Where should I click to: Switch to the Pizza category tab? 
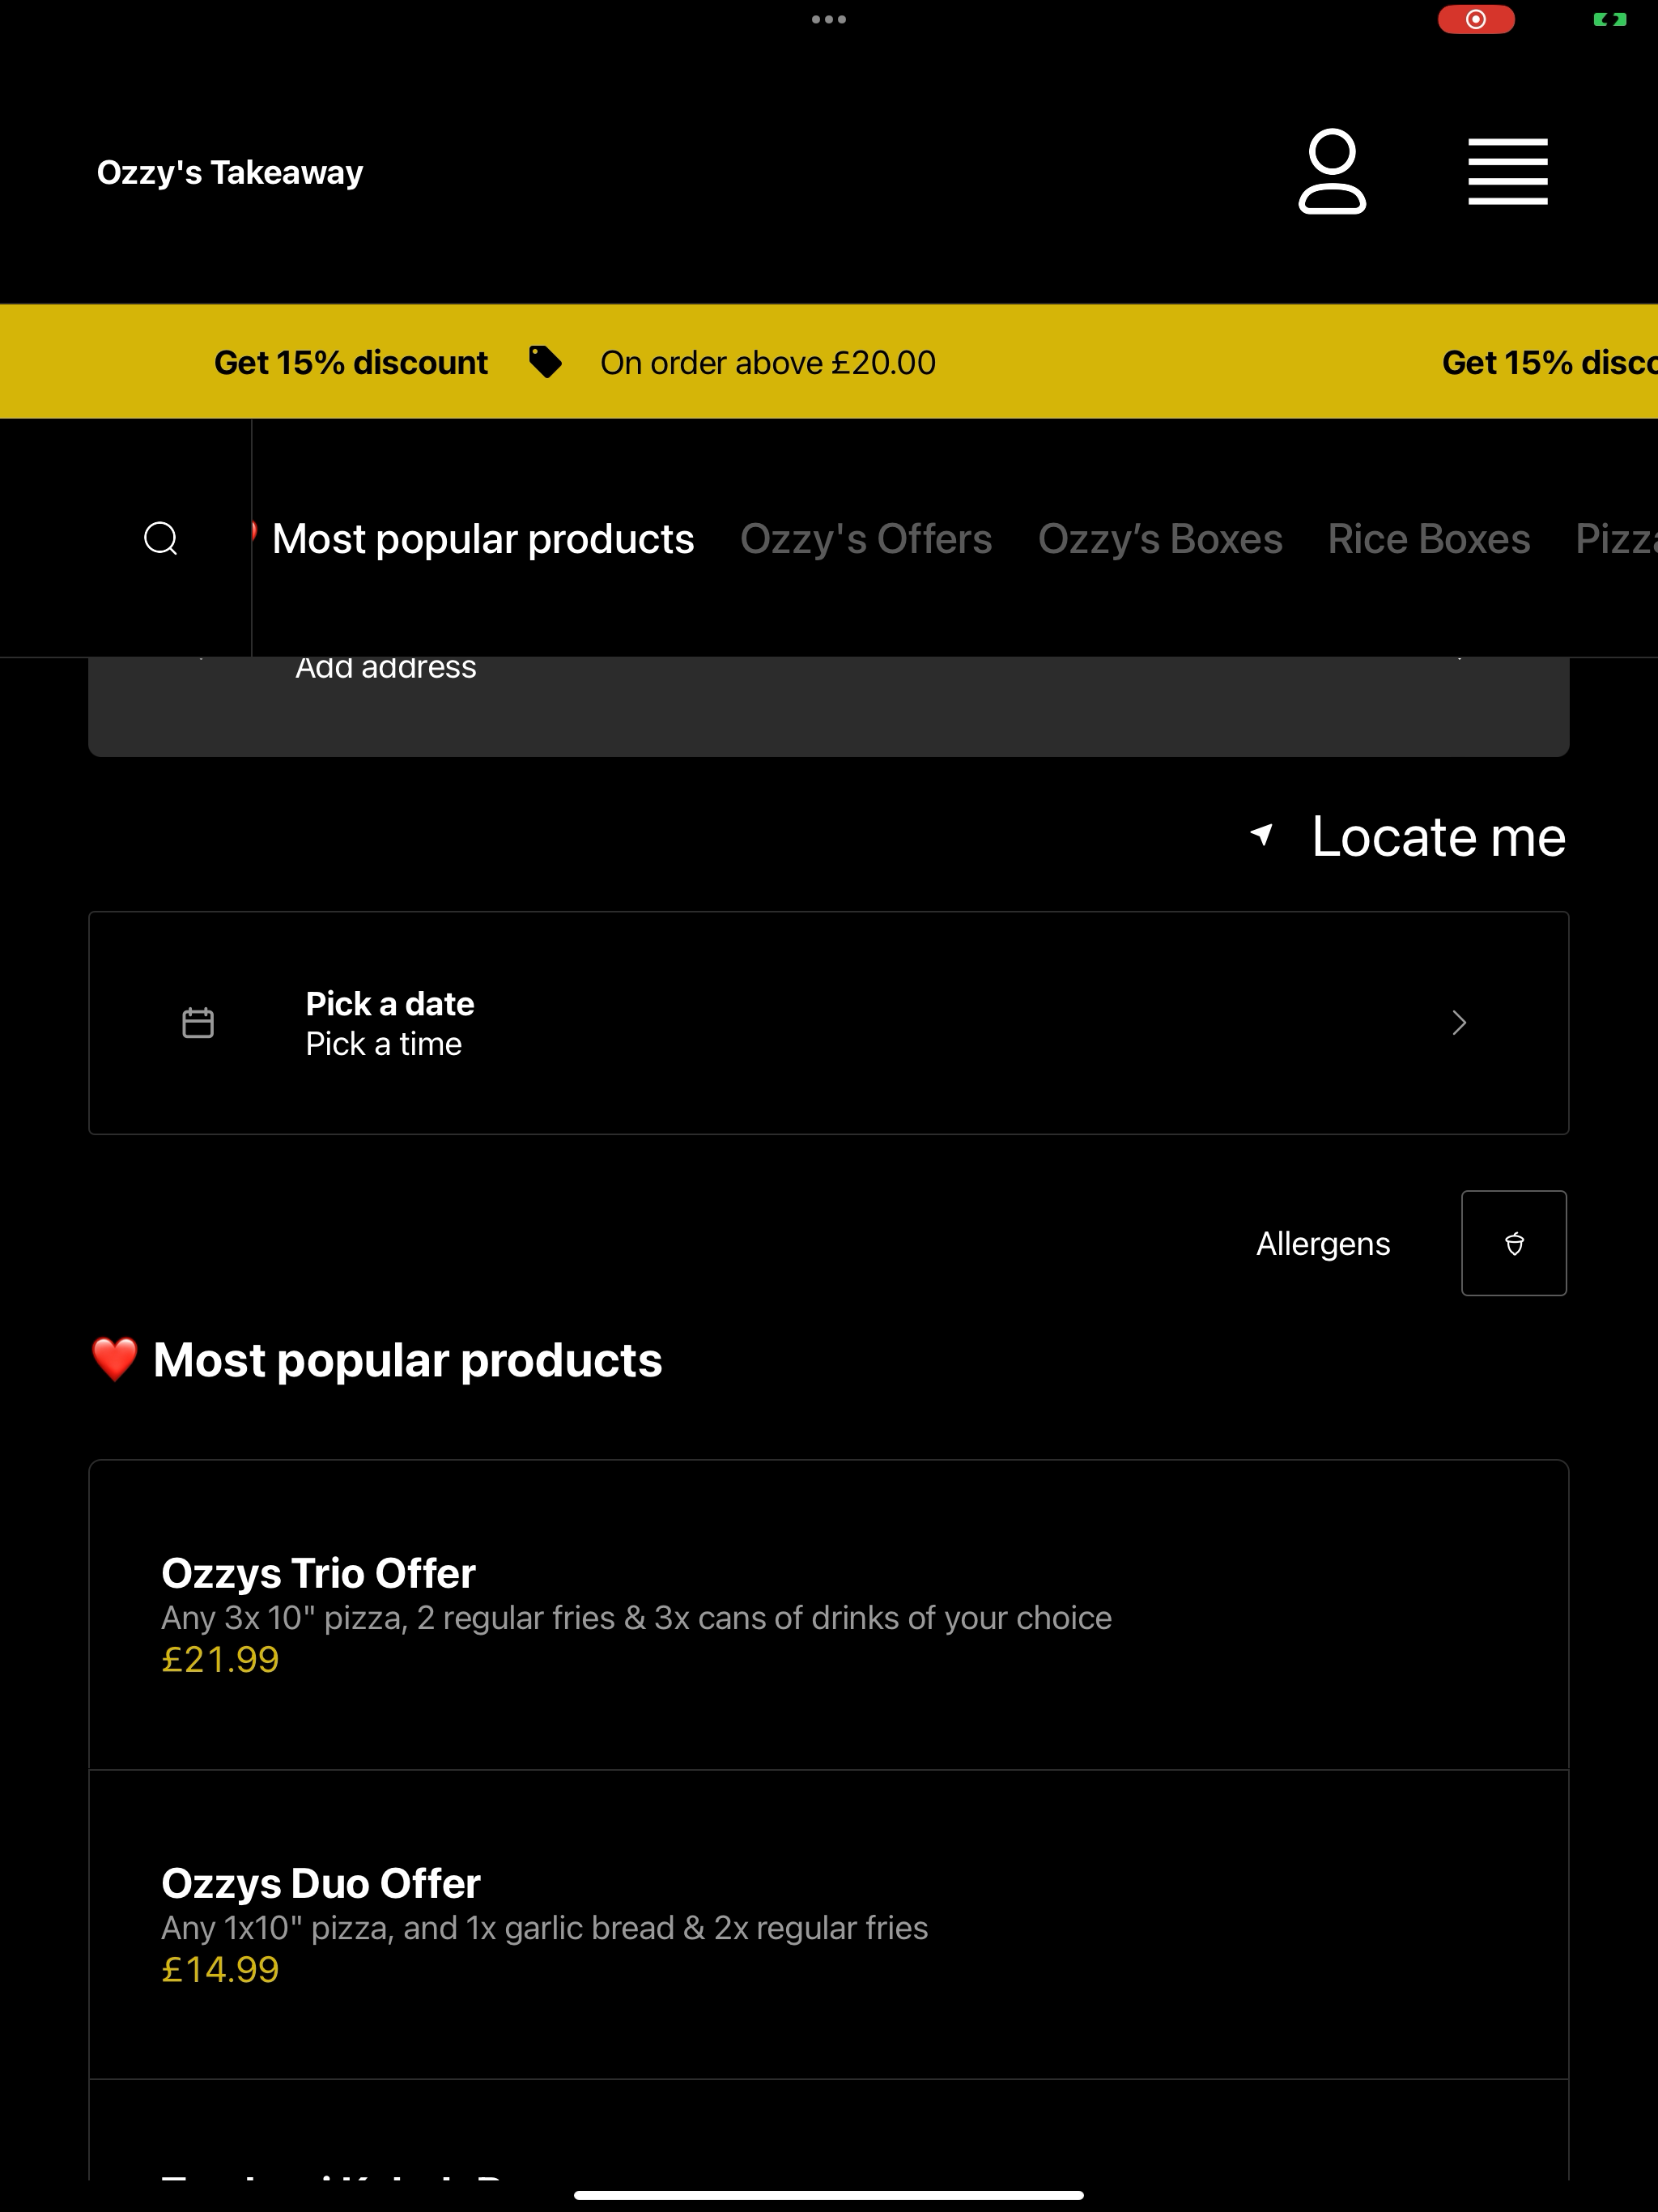(1617, 539)
